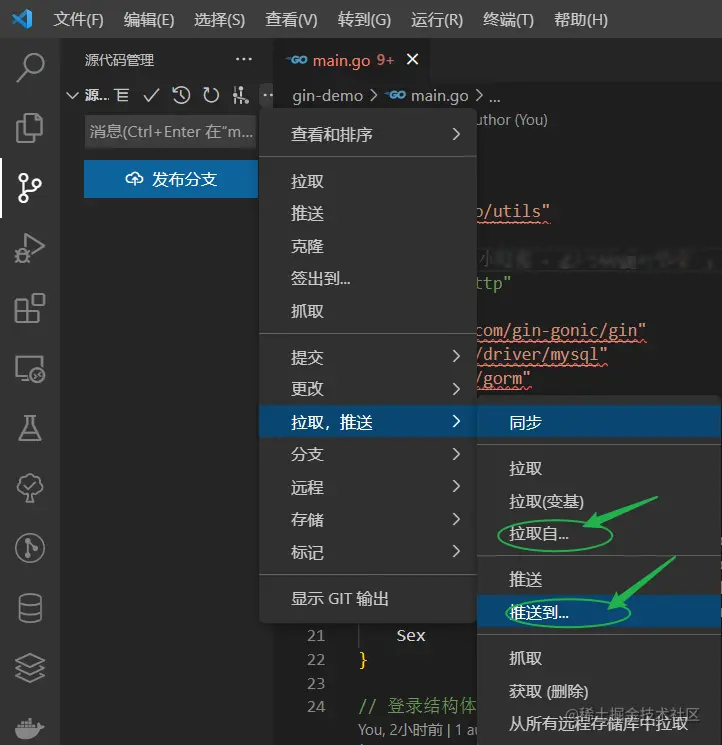722x745 pixels.
Task: Choose 推送 in the pull-push submenu
Action: [x=599, y=579]
